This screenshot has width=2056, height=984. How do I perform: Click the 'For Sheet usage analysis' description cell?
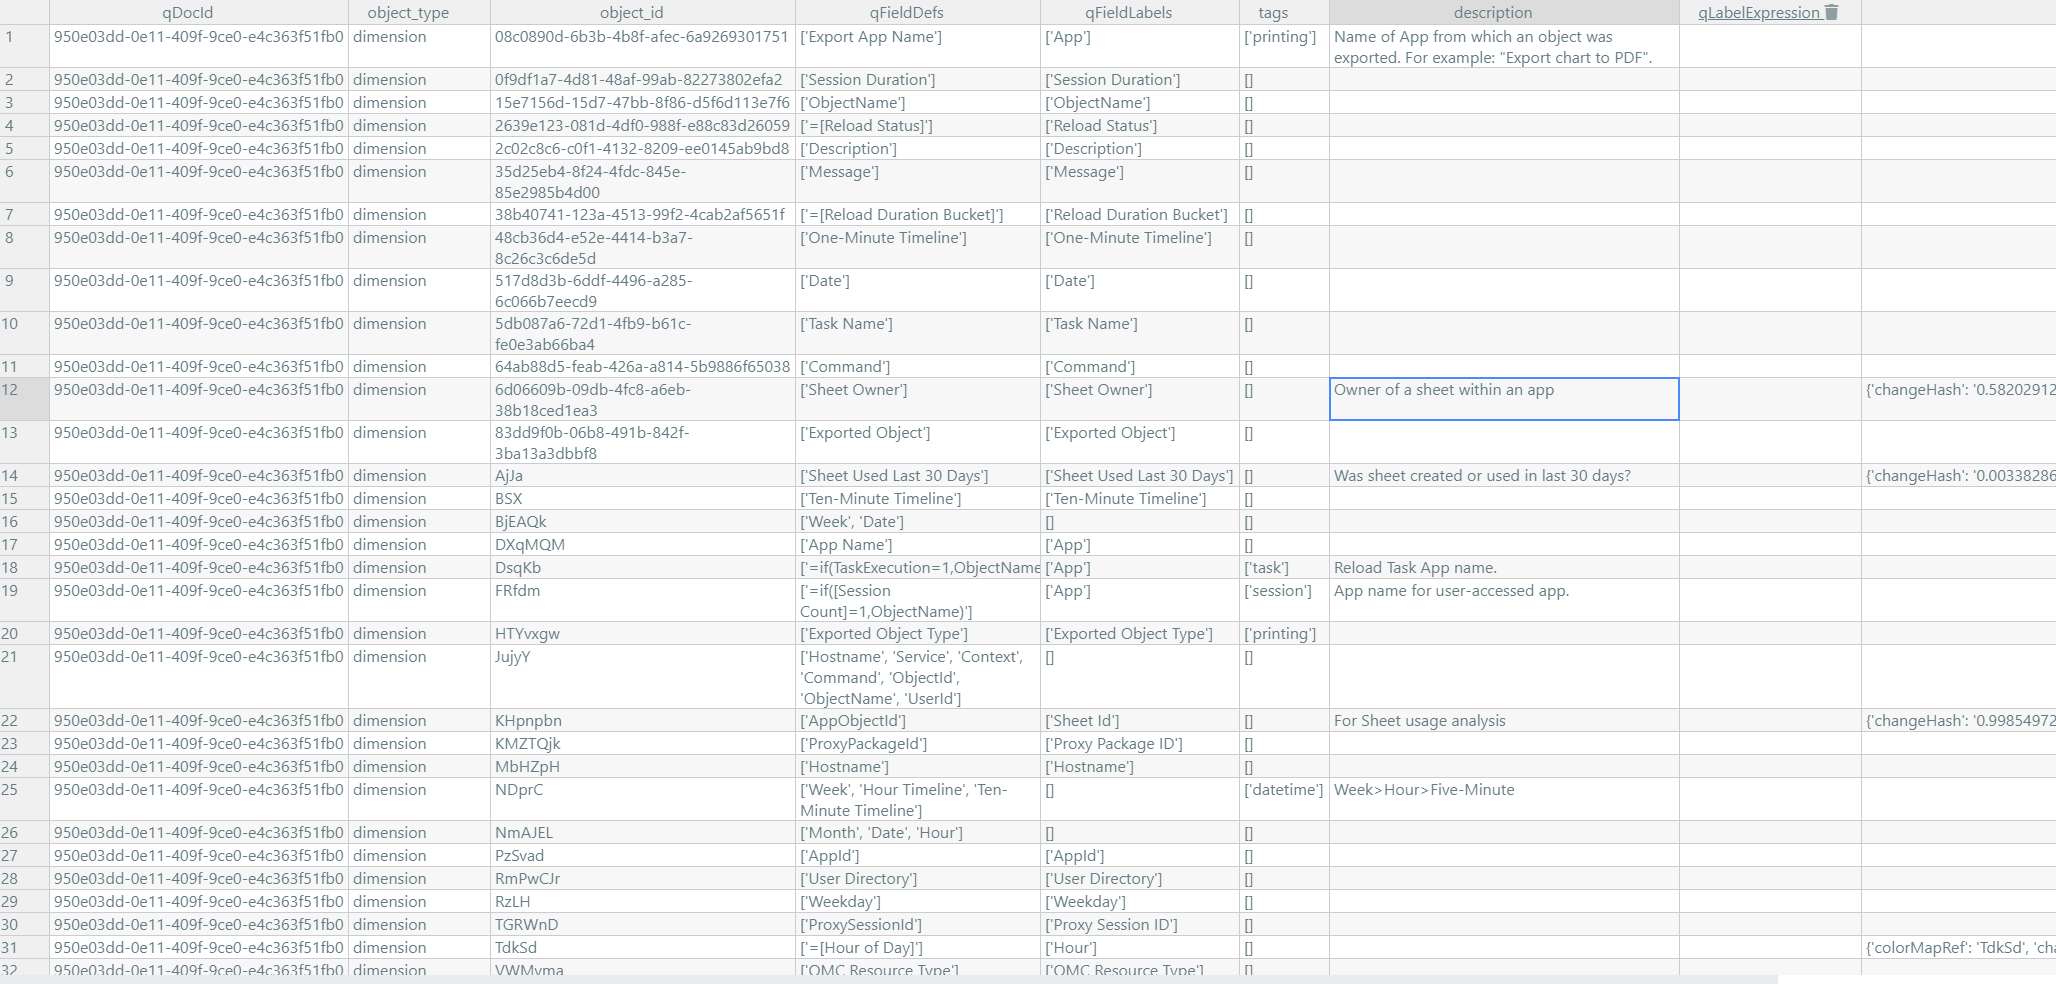tap(1504, 720)
